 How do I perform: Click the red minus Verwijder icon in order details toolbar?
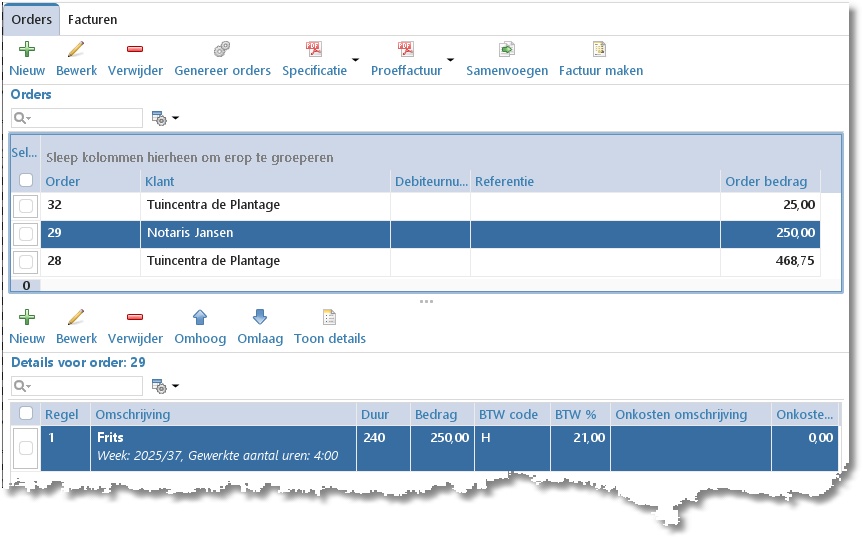(x=135, y=317)
